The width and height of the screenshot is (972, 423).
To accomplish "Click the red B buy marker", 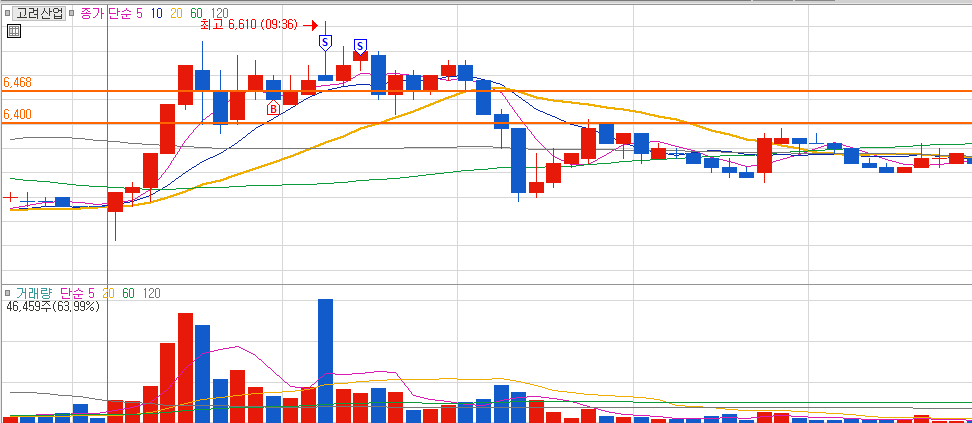I will point(273,109).
